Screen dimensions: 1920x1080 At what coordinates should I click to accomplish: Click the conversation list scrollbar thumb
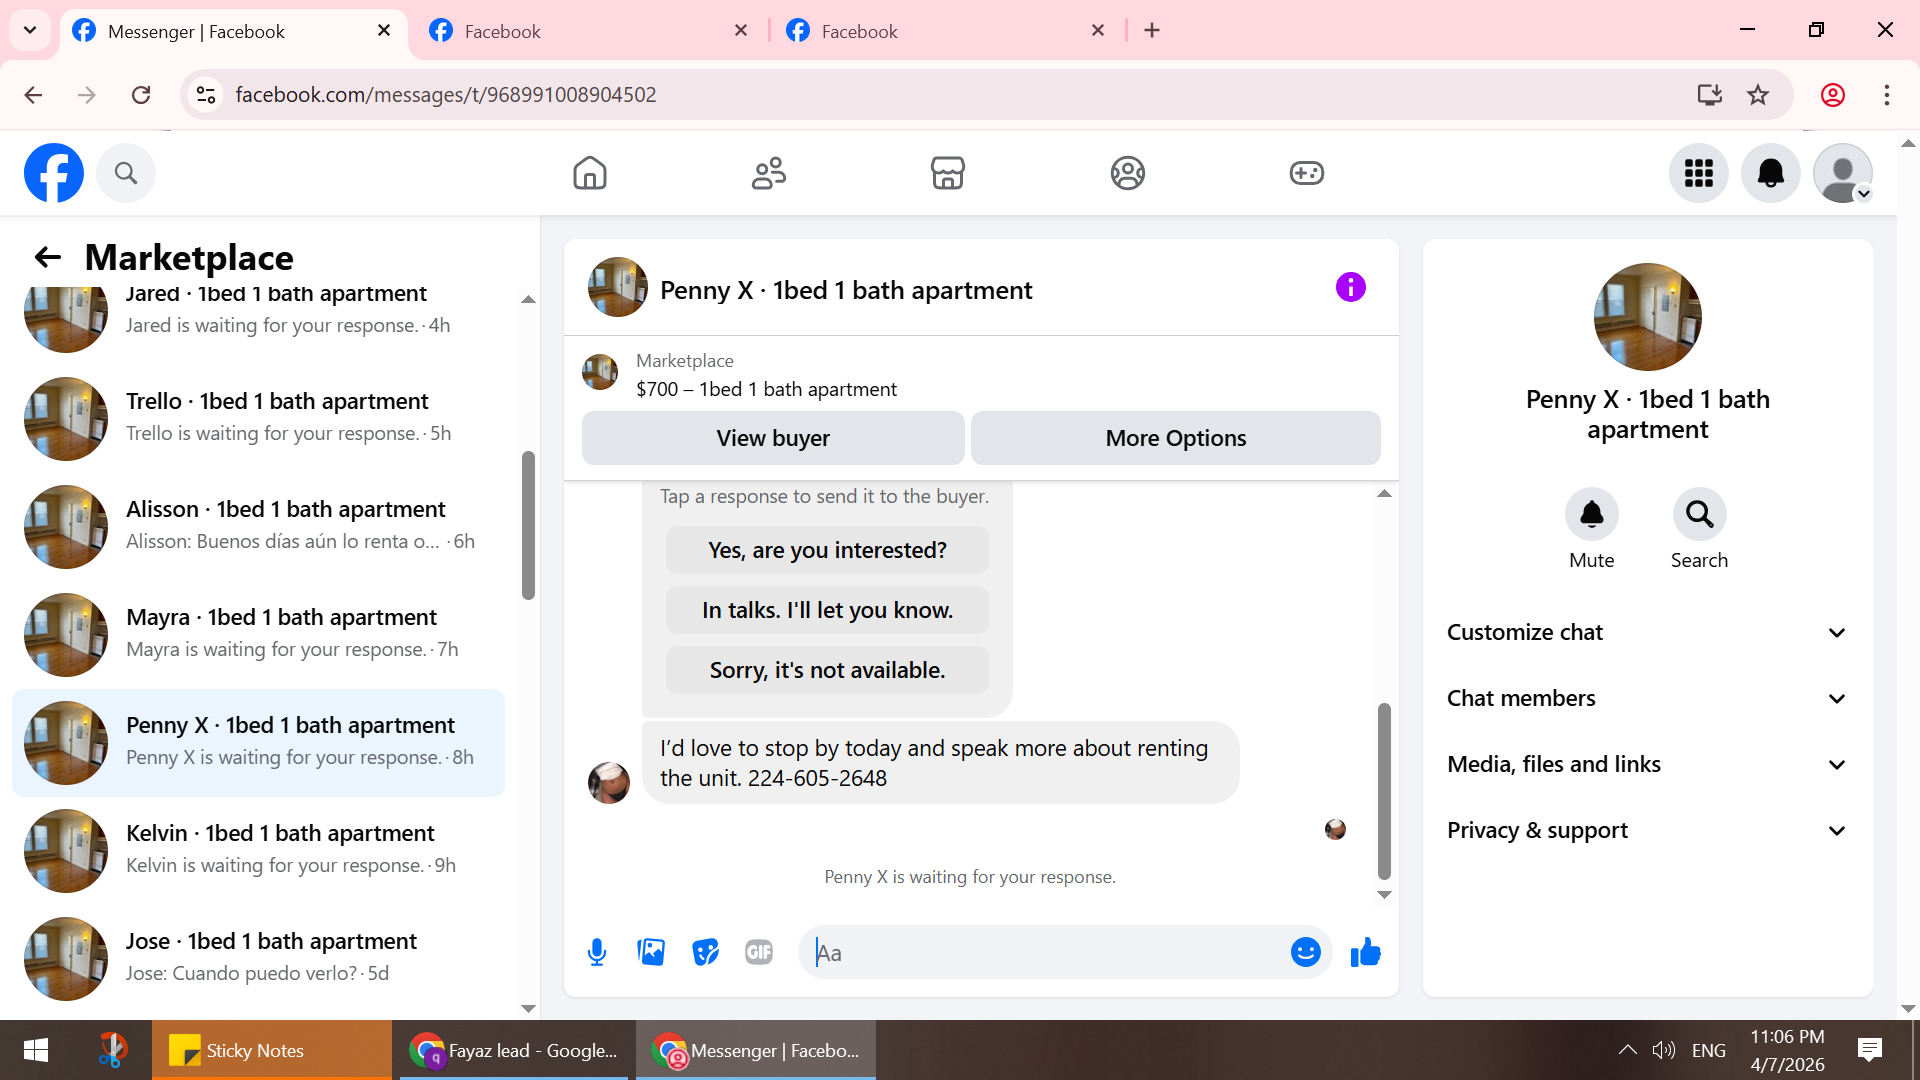click(x=528, y=526)
